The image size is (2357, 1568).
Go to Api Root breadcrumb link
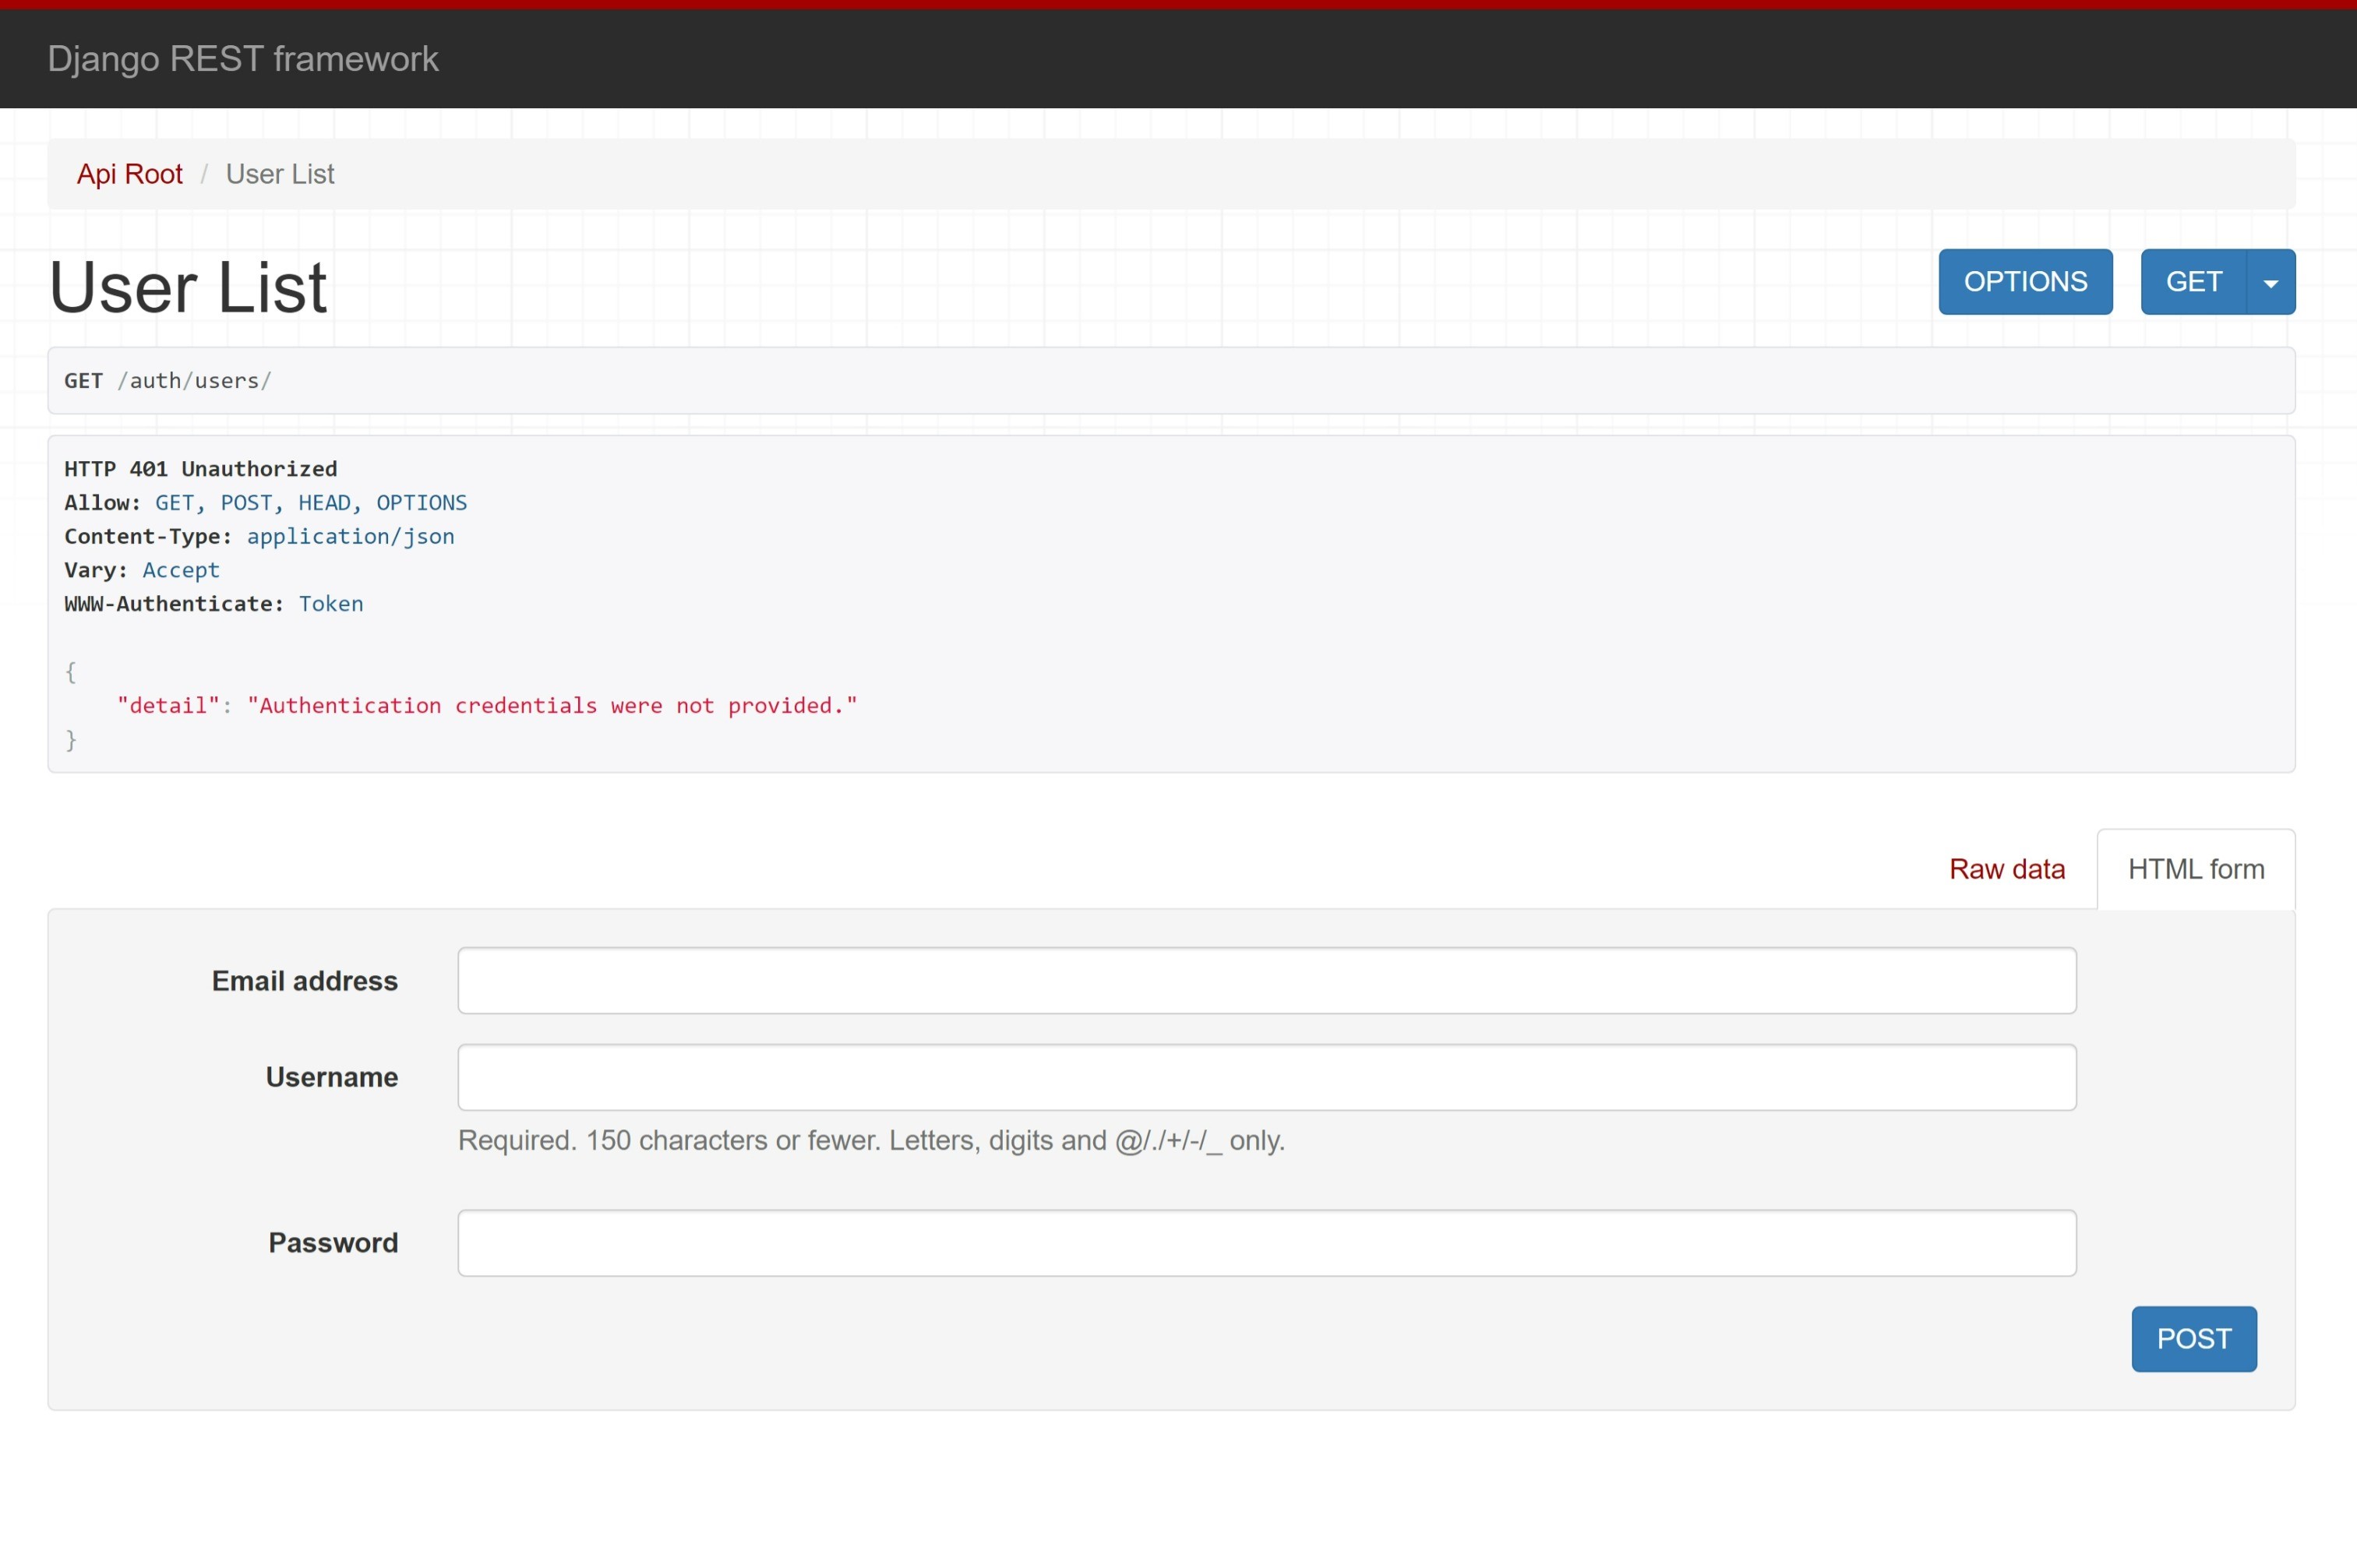[x=130, y=174]
